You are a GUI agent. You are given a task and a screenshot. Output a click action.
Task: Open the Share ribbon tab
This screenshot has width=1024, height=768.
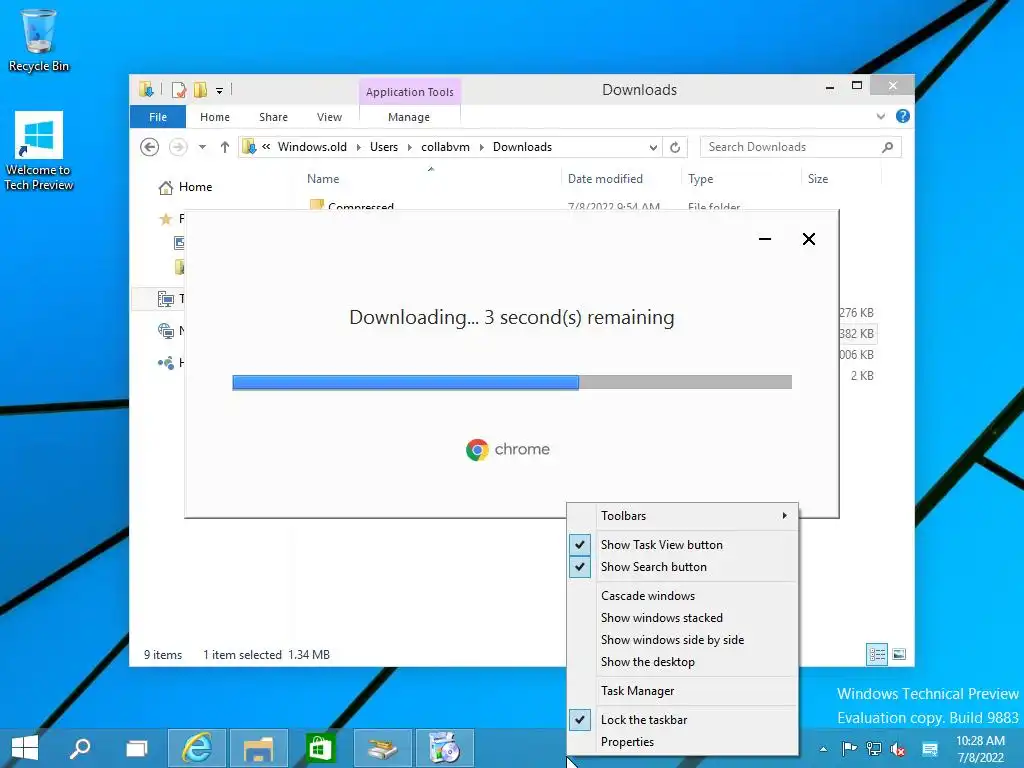coord(273,117)
